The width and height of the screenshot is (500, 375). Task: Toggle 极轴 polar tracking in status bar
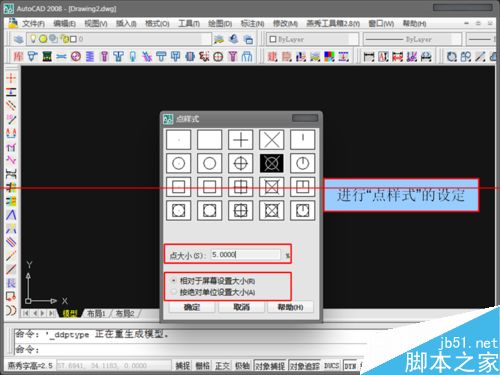click(242, 366)
